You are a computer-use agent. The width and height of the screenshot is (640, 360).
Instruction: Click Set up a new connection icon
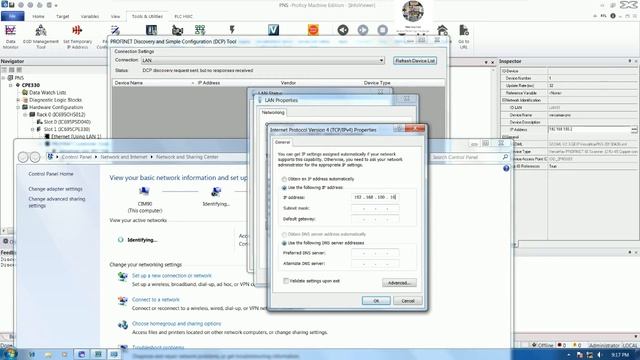122,276
